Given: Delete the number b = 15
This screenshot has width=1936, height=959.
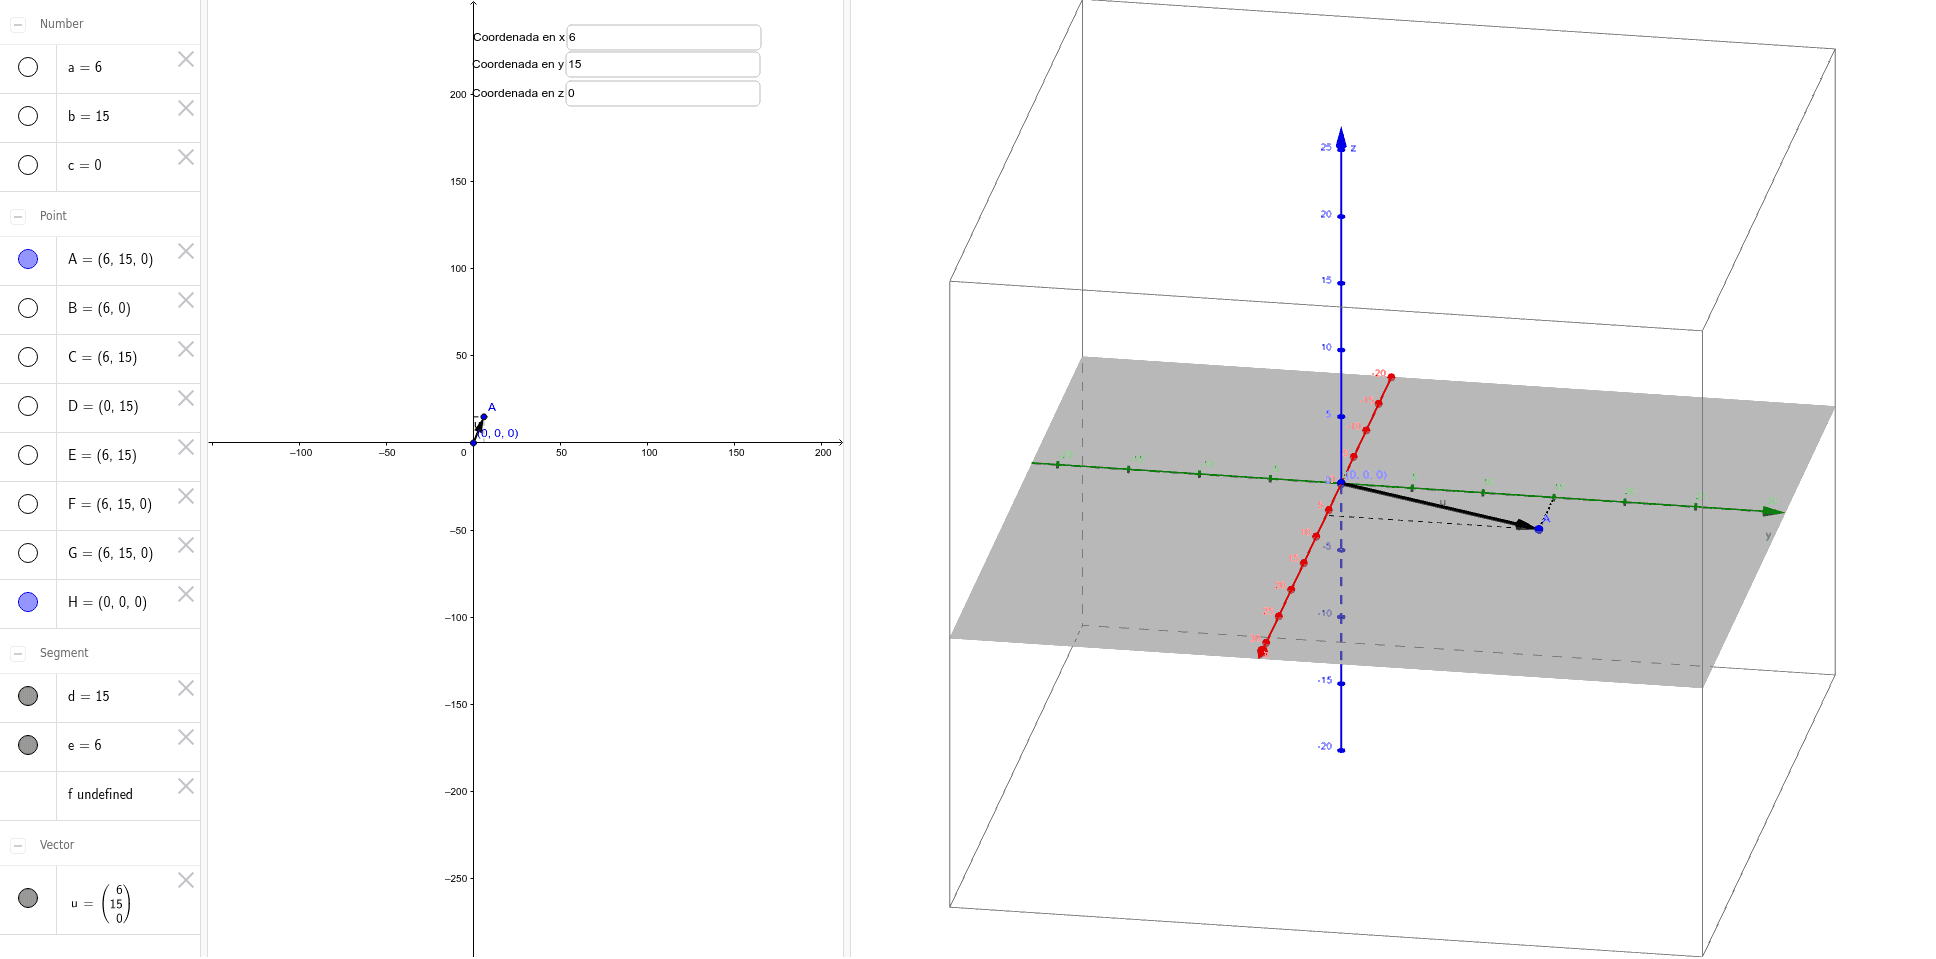Looking at the screenshot, I should click(x=185, y=108).
